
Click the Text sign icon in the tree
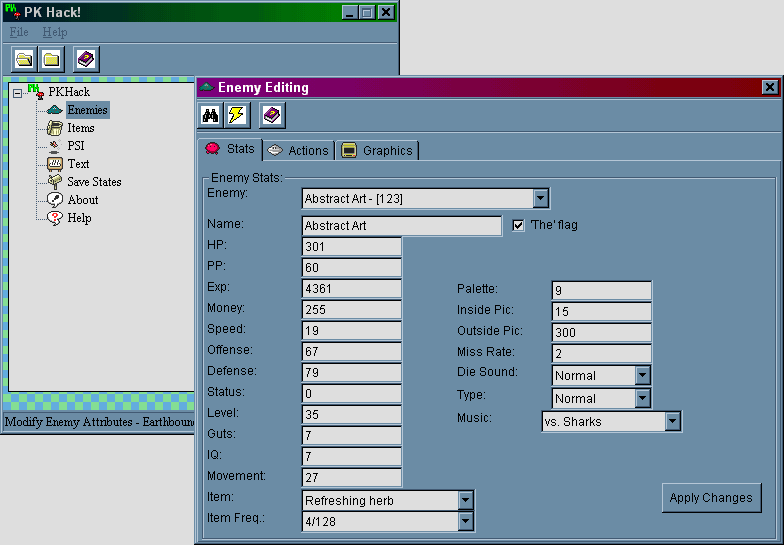coord(54,164)
